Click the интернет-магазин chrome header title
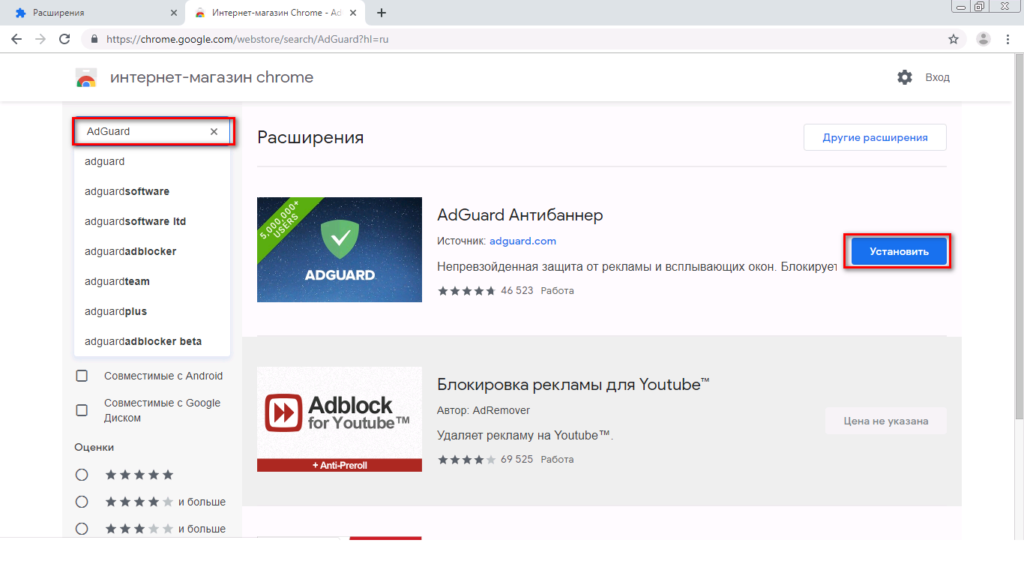The width and height of the screenshot is (1024, 576). pos(212,77)
